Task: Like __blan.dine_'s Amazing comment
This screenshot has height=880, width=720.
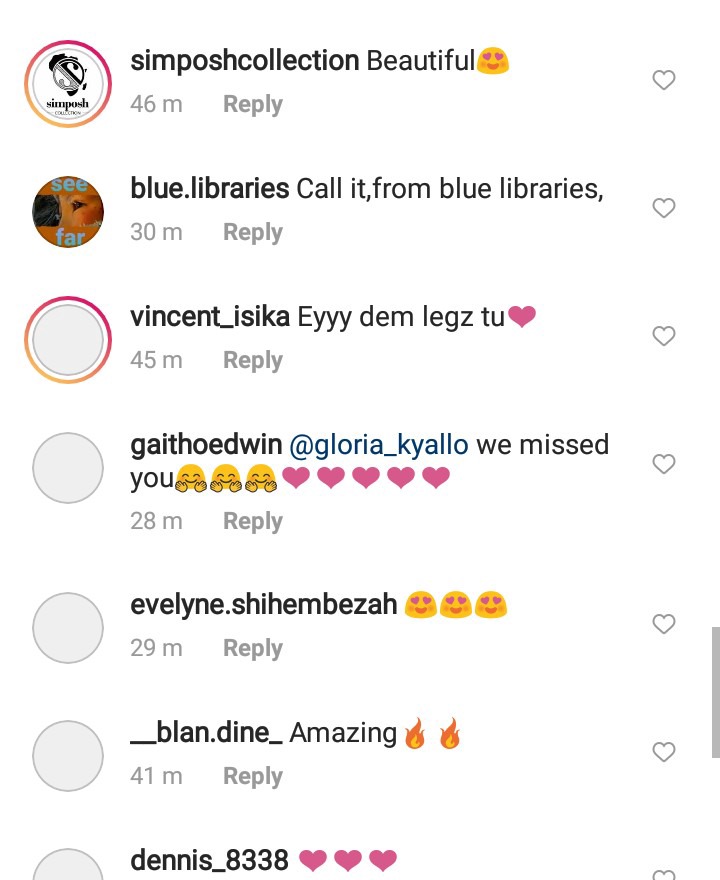Action: point(664,752)
